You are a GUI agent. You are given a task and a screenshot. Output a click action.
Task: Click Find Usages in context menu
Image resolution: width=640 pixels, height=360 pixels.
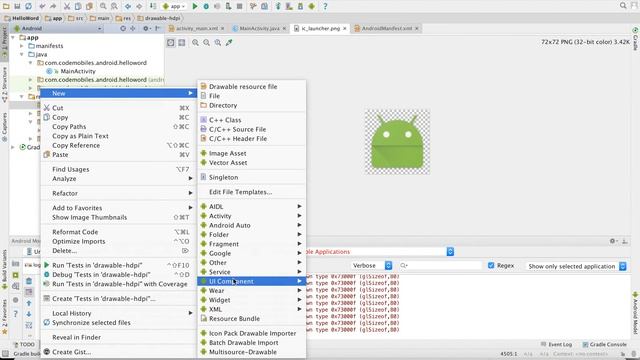click(x=118, y=169)
